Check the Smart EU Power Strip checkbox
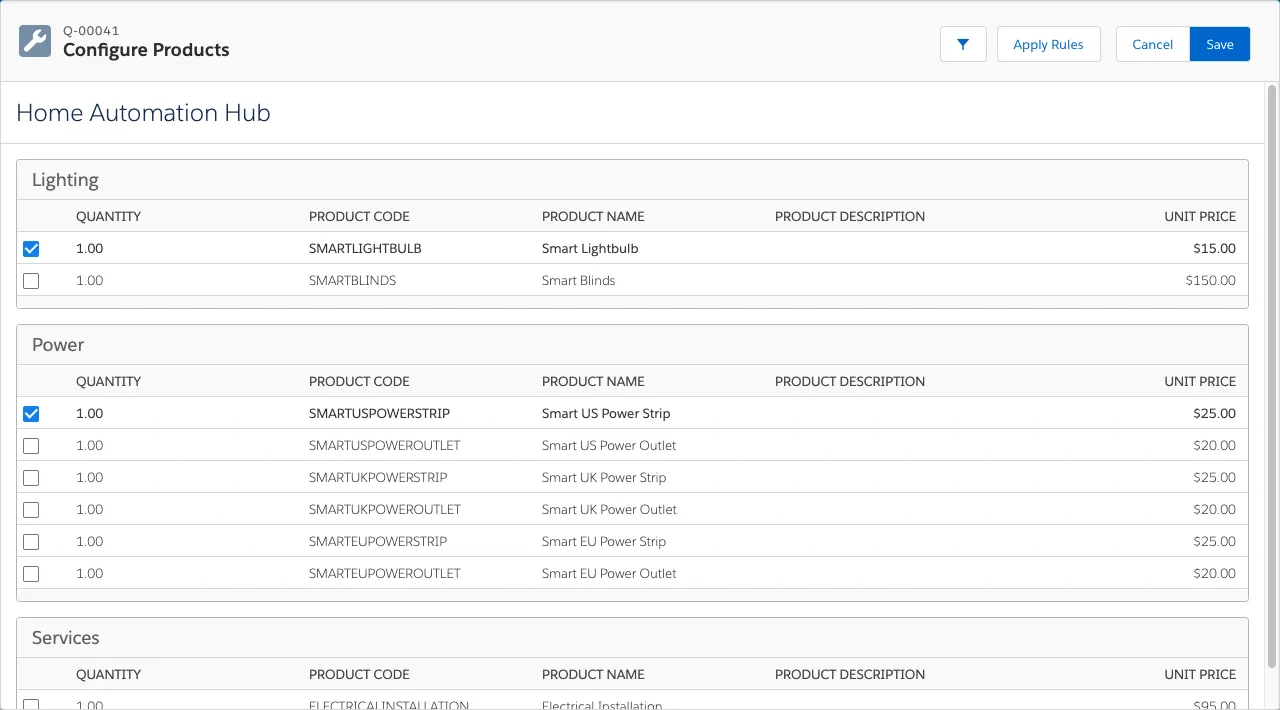This screenshot has width=1280, height=710. click(x=31, y=542)
